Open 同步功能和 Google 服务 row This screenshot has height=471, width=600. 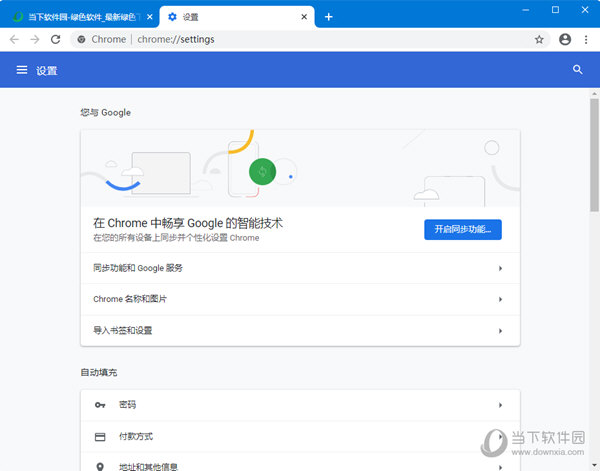coord(300,268)
